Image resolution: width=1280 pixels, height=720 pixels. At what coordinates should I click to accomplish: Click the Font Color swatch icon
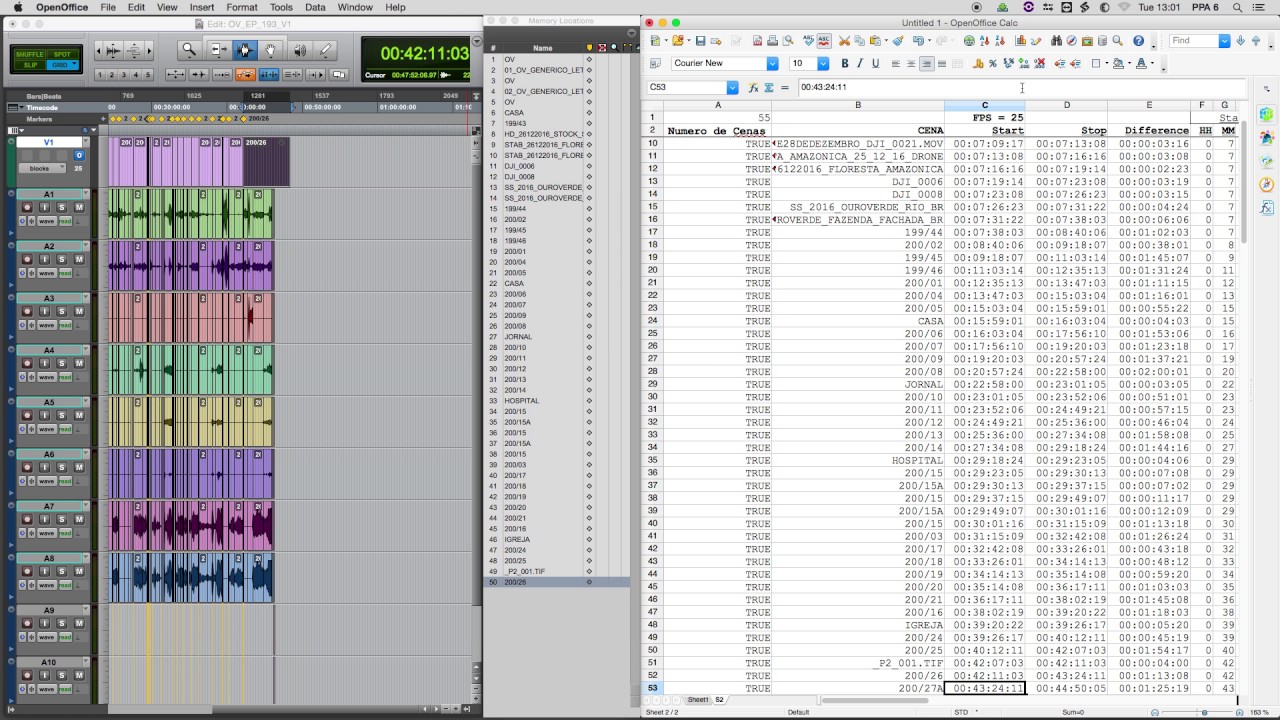click(x=1139, y=63)
